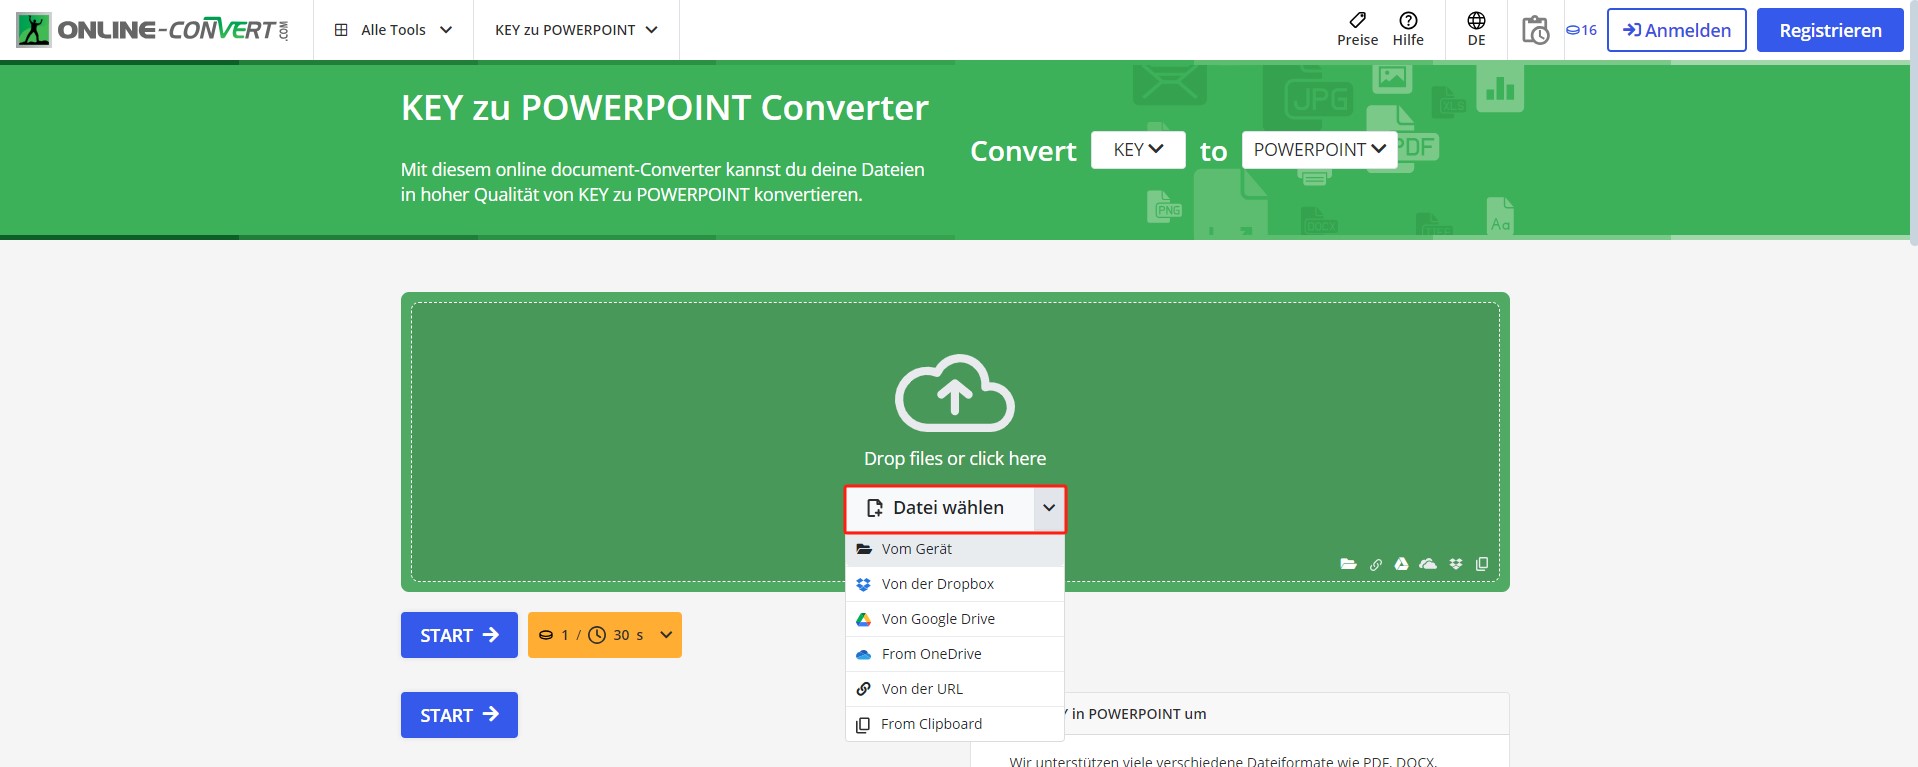Click the Datei wählen button
Viewport: 1918px width, 767px height.
tap(939, 508)
